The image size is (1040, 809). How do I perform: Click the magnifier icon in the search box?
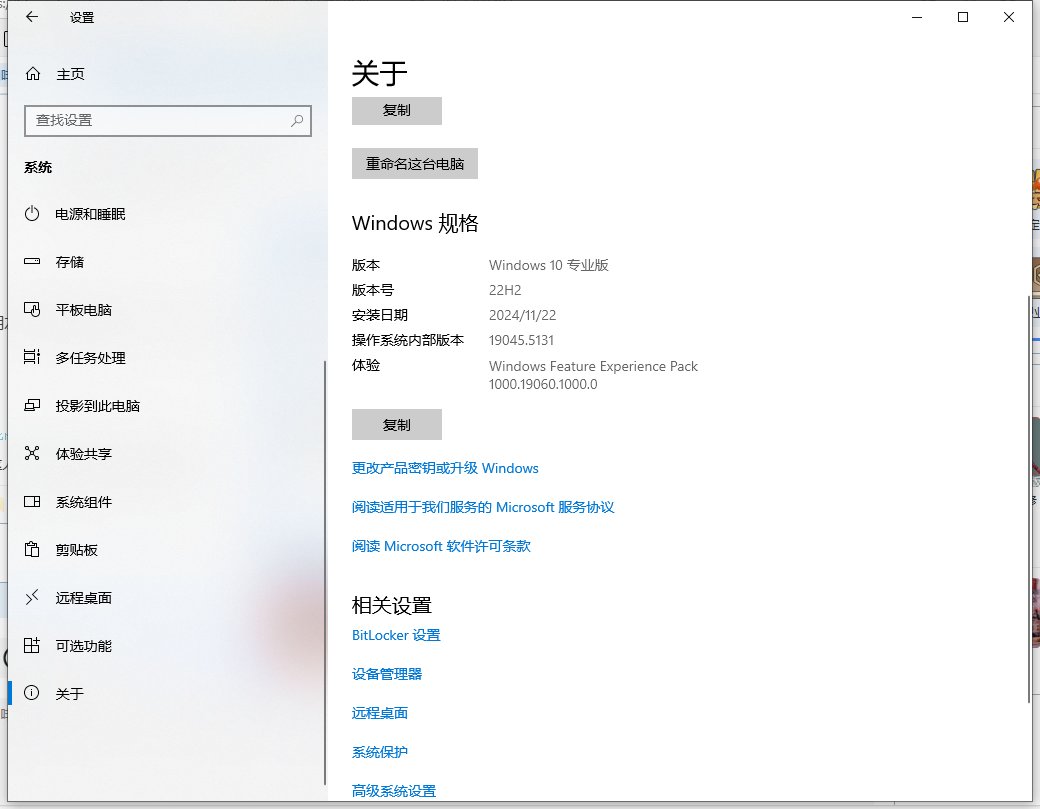click(x=297, y=120)
